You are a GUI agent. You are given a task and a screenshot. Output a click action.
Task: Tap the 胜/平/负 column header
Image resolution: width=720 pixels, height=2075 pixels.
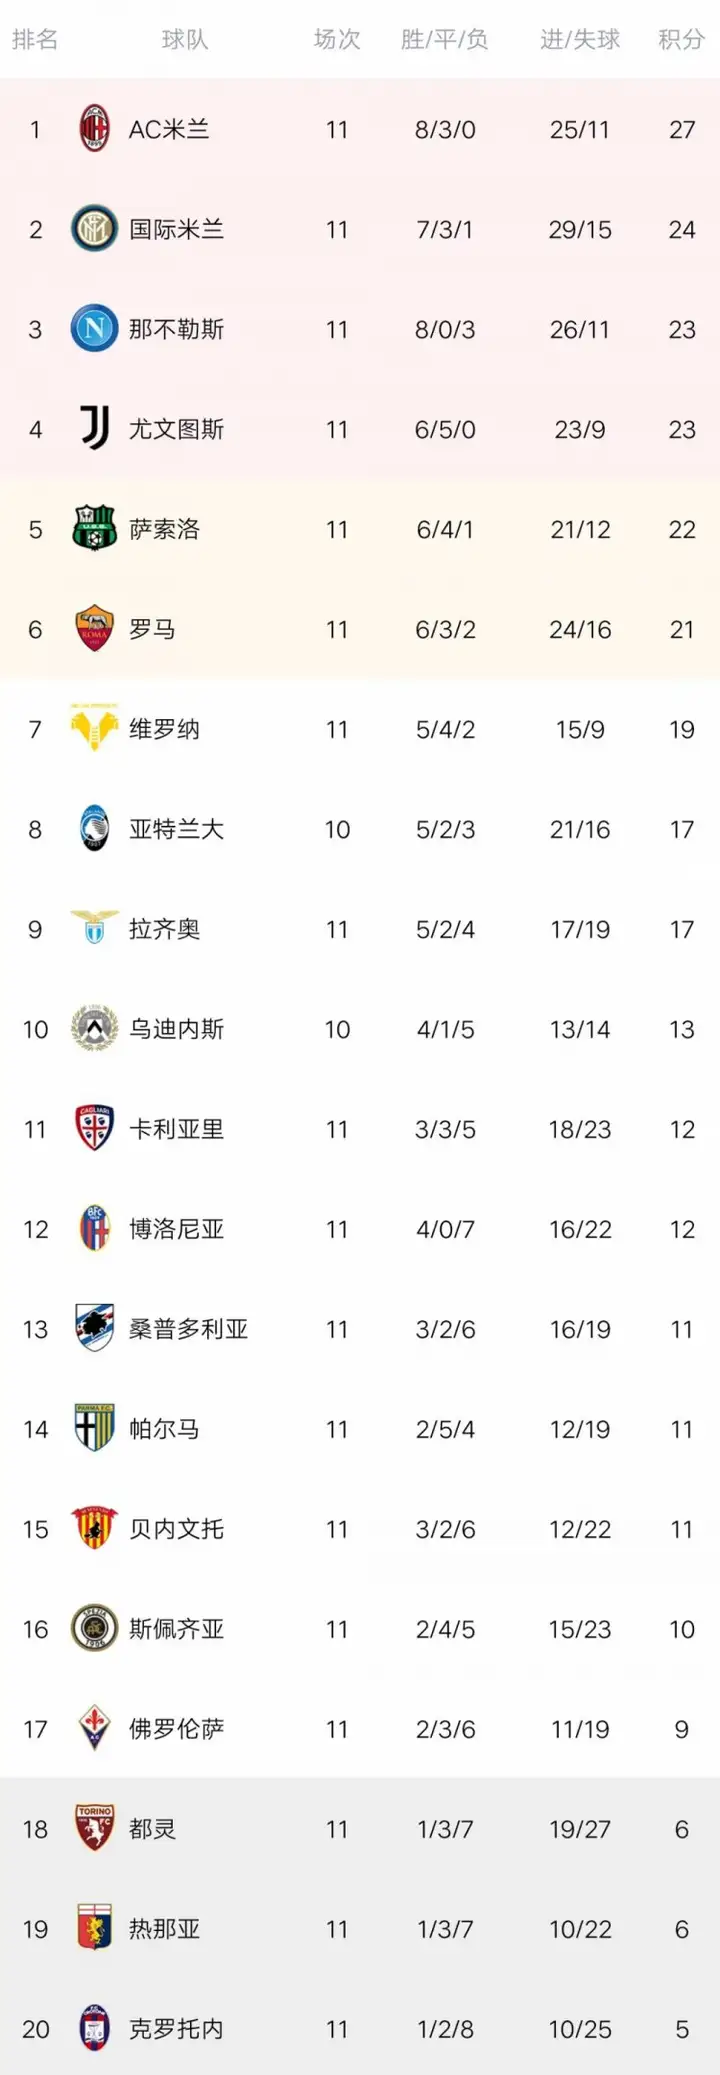tap(445, 39)
